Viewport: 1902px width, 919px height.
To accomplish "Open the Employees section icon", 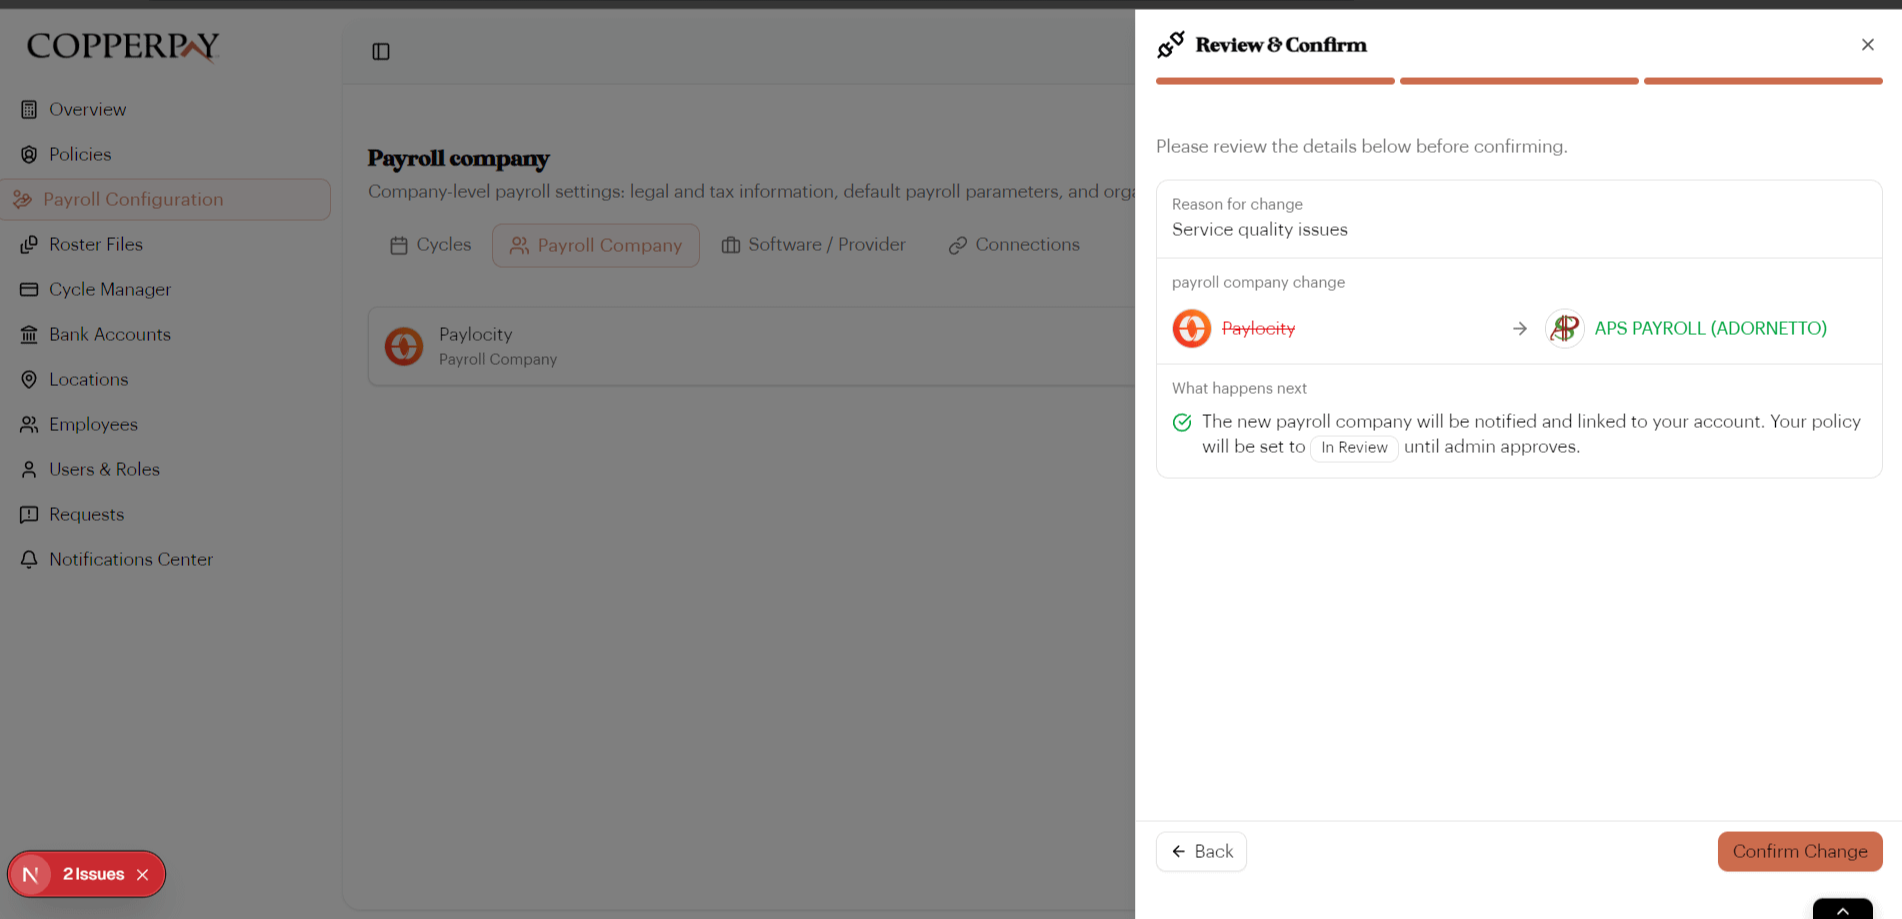I will click(x=29, y=424).
